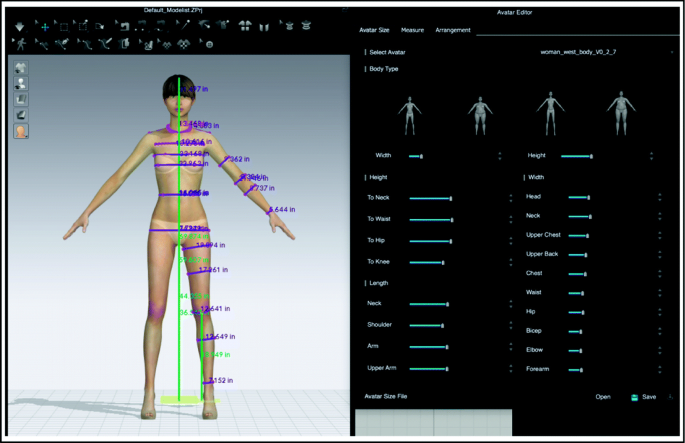The width and height of the screenshot is (685, 443).
Task: Click the garment display icon in viewport sidebar
Action: (21, 69)
